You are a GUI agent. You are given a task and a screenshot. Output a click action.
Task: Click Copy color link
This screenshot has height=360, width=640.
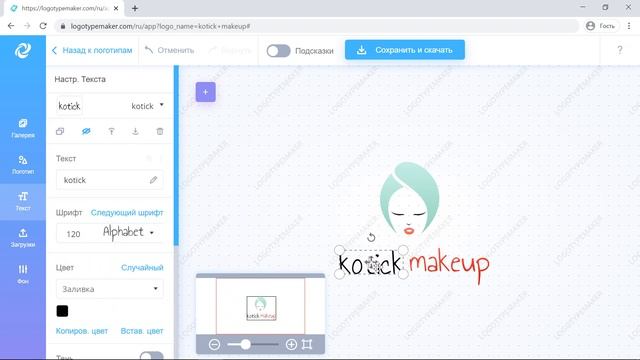click(x=82, y=331)
